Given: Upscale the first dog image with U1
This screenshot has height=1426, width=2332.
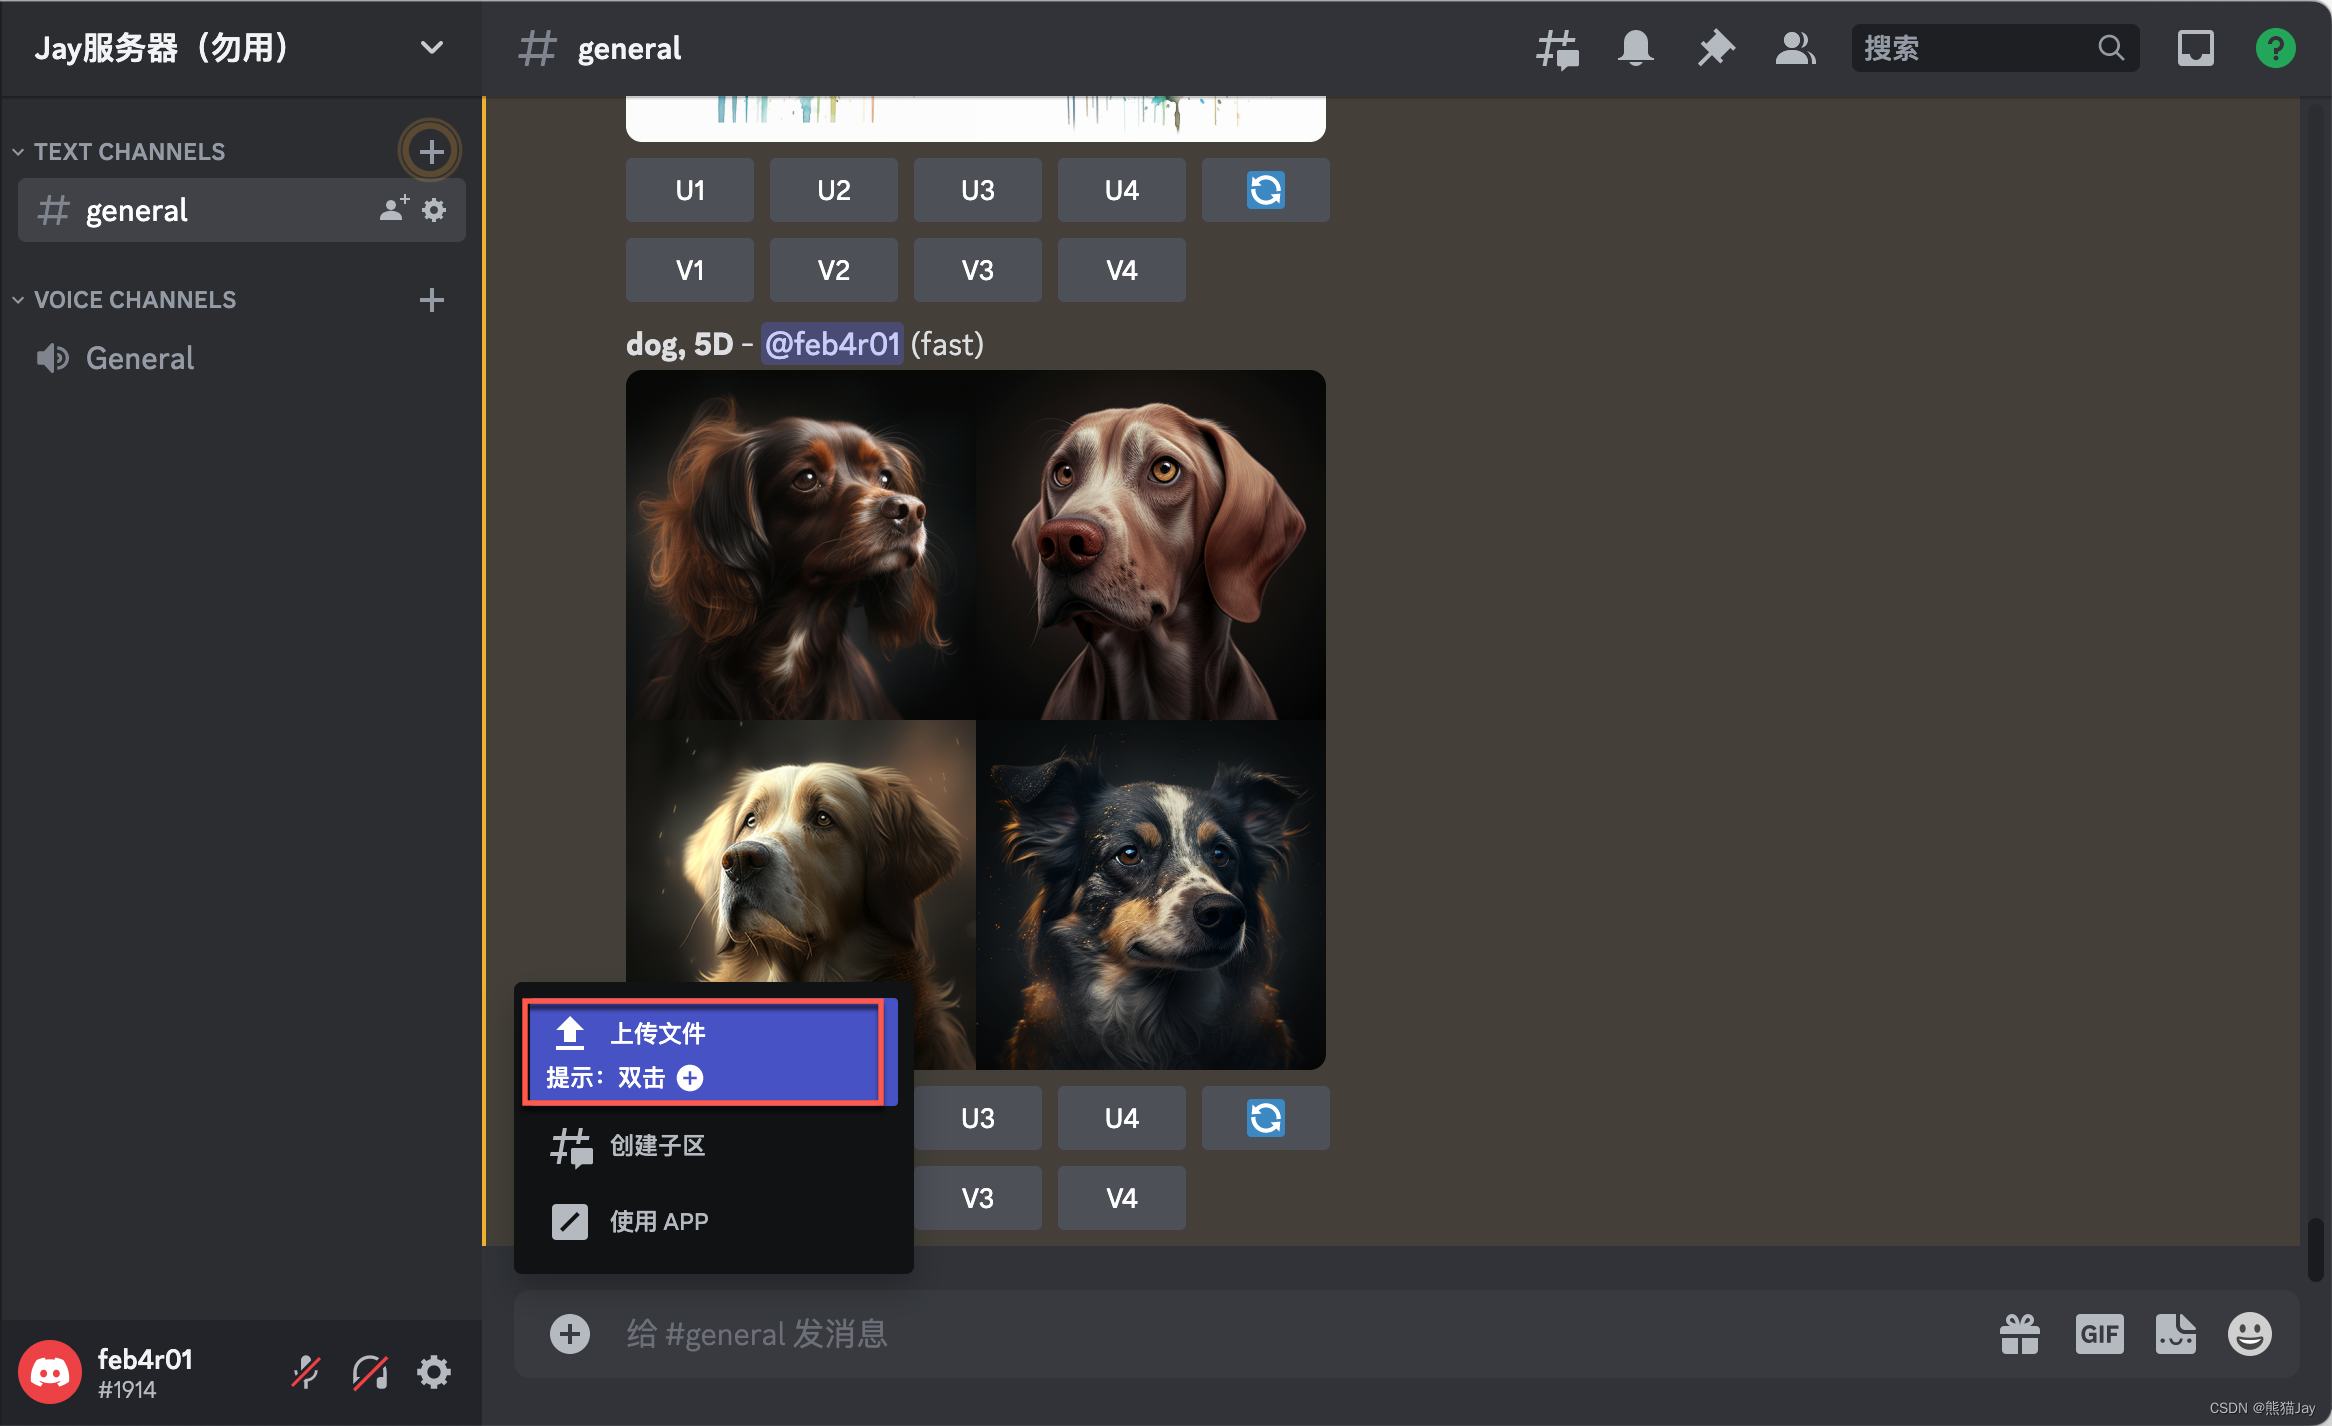Looking at the screenshot, I should click(x=689, y=190).
